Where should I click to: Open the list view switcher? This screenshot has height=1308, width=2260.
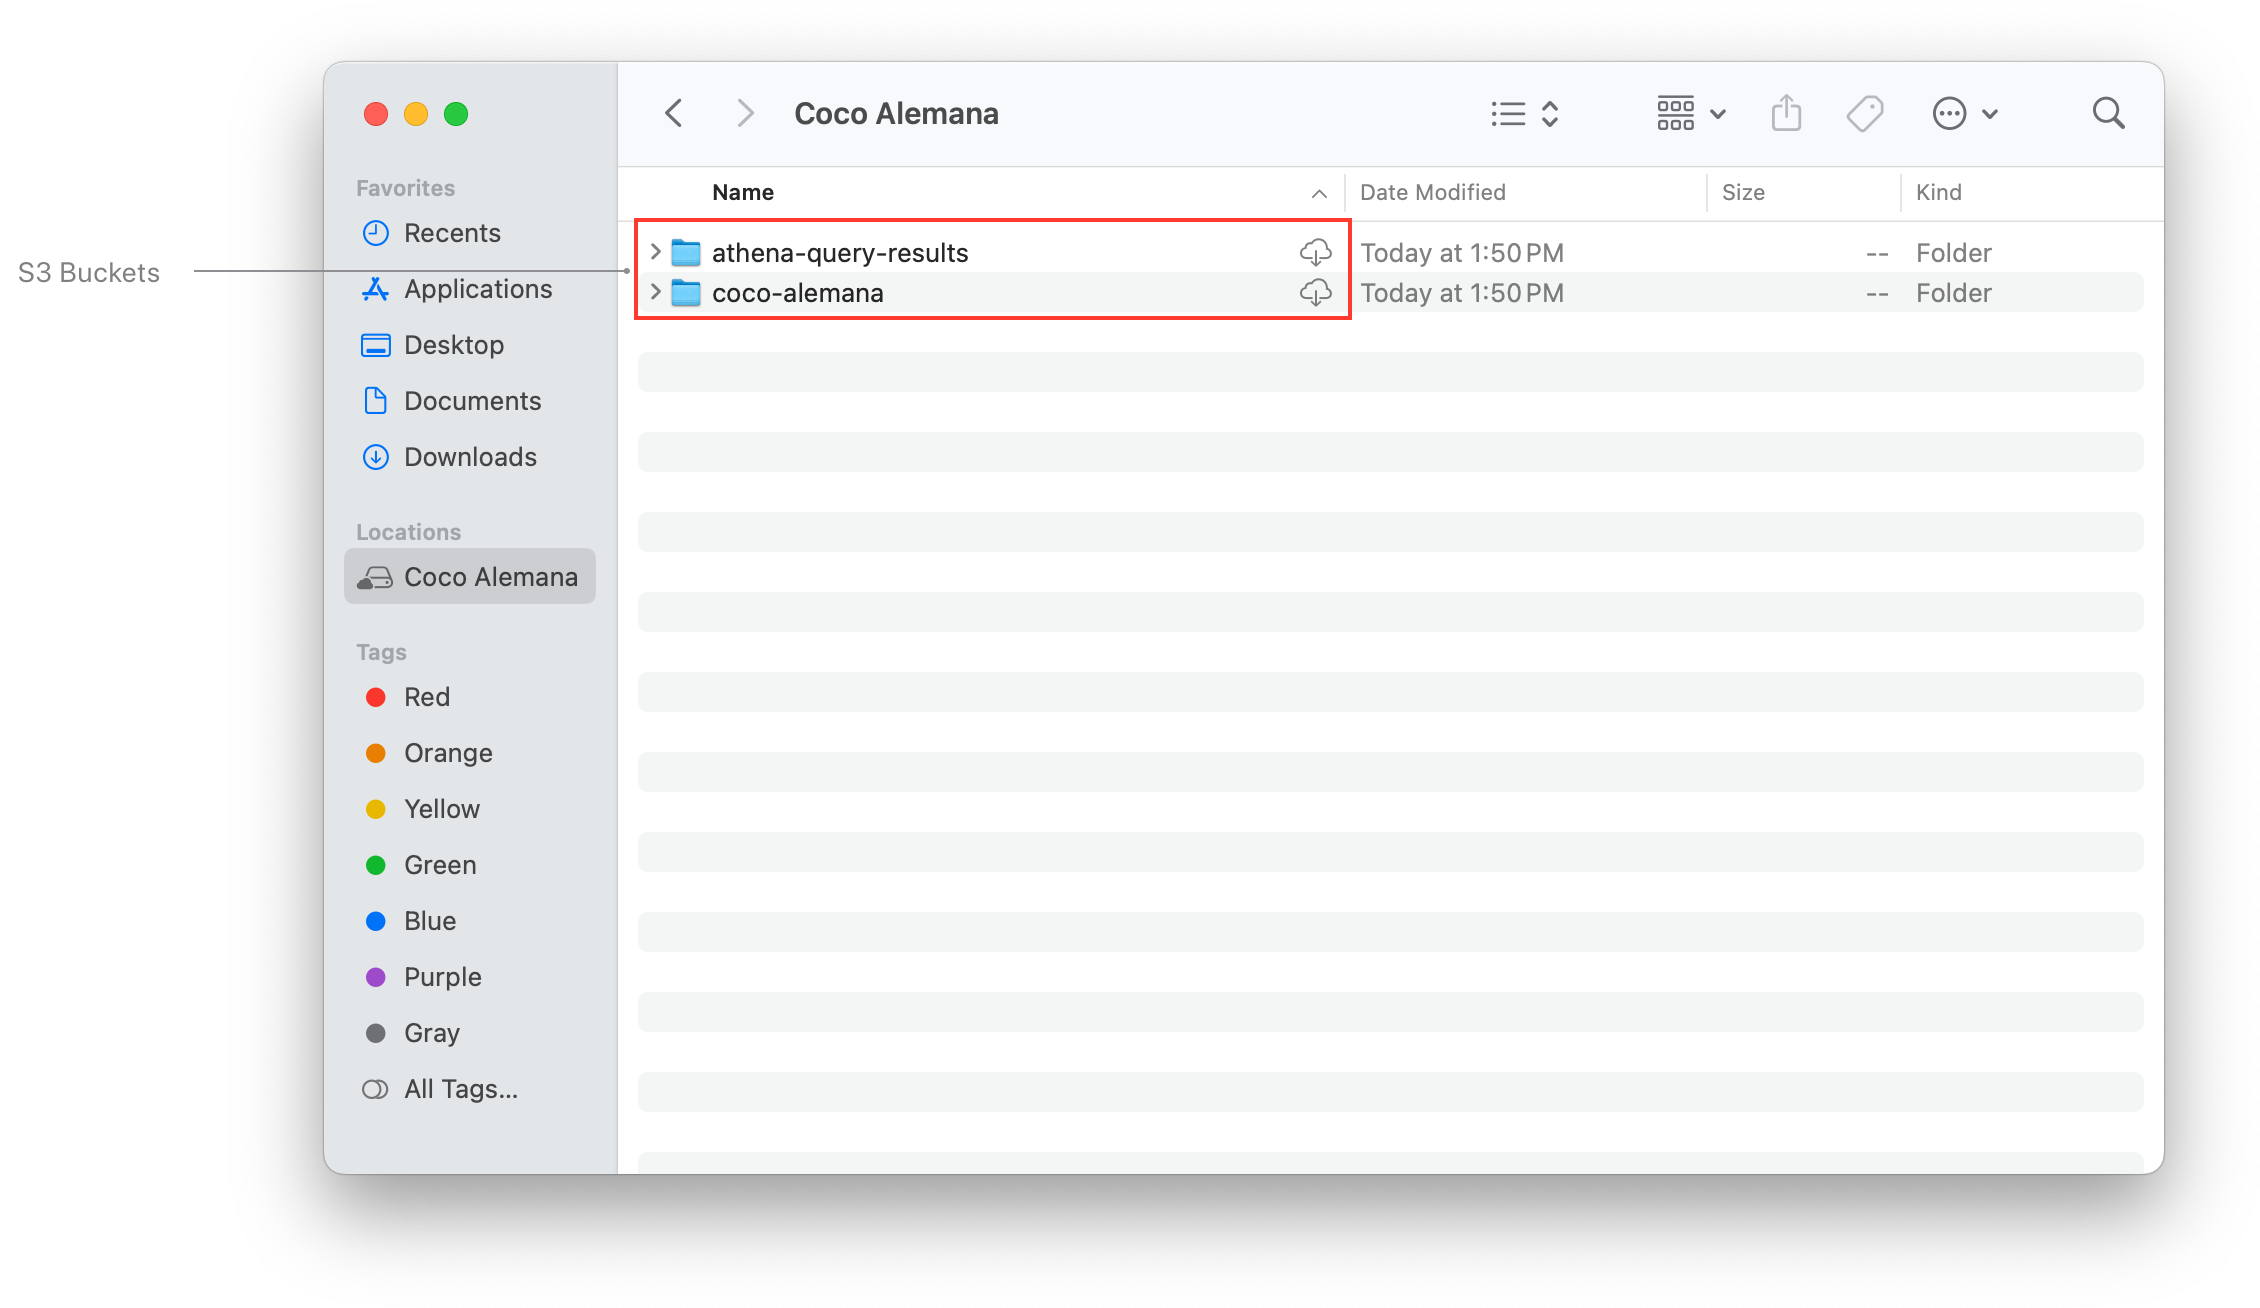click(x=1524, y=113)
